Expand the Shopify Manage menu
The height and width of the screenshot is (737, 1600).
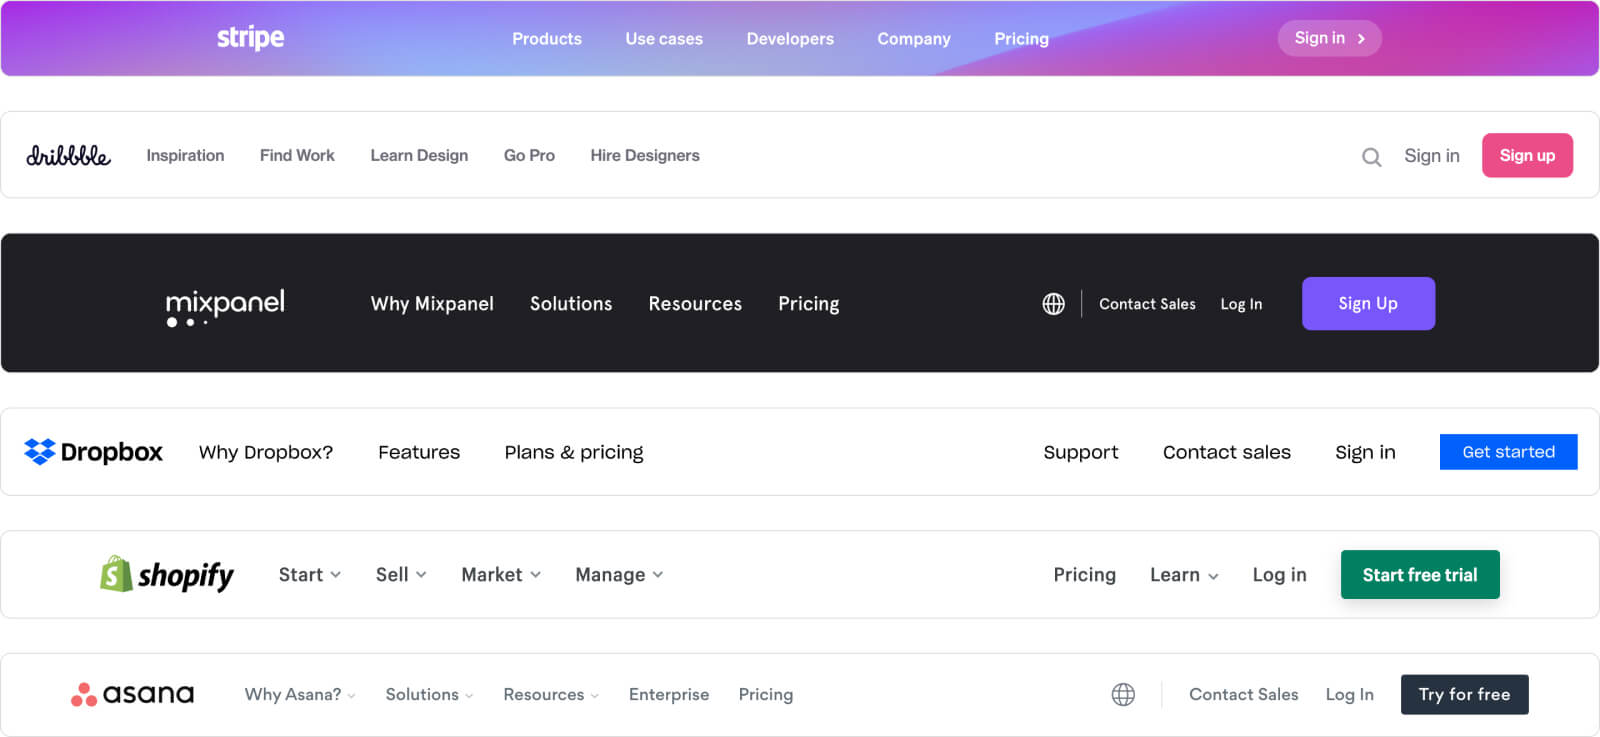618,575
